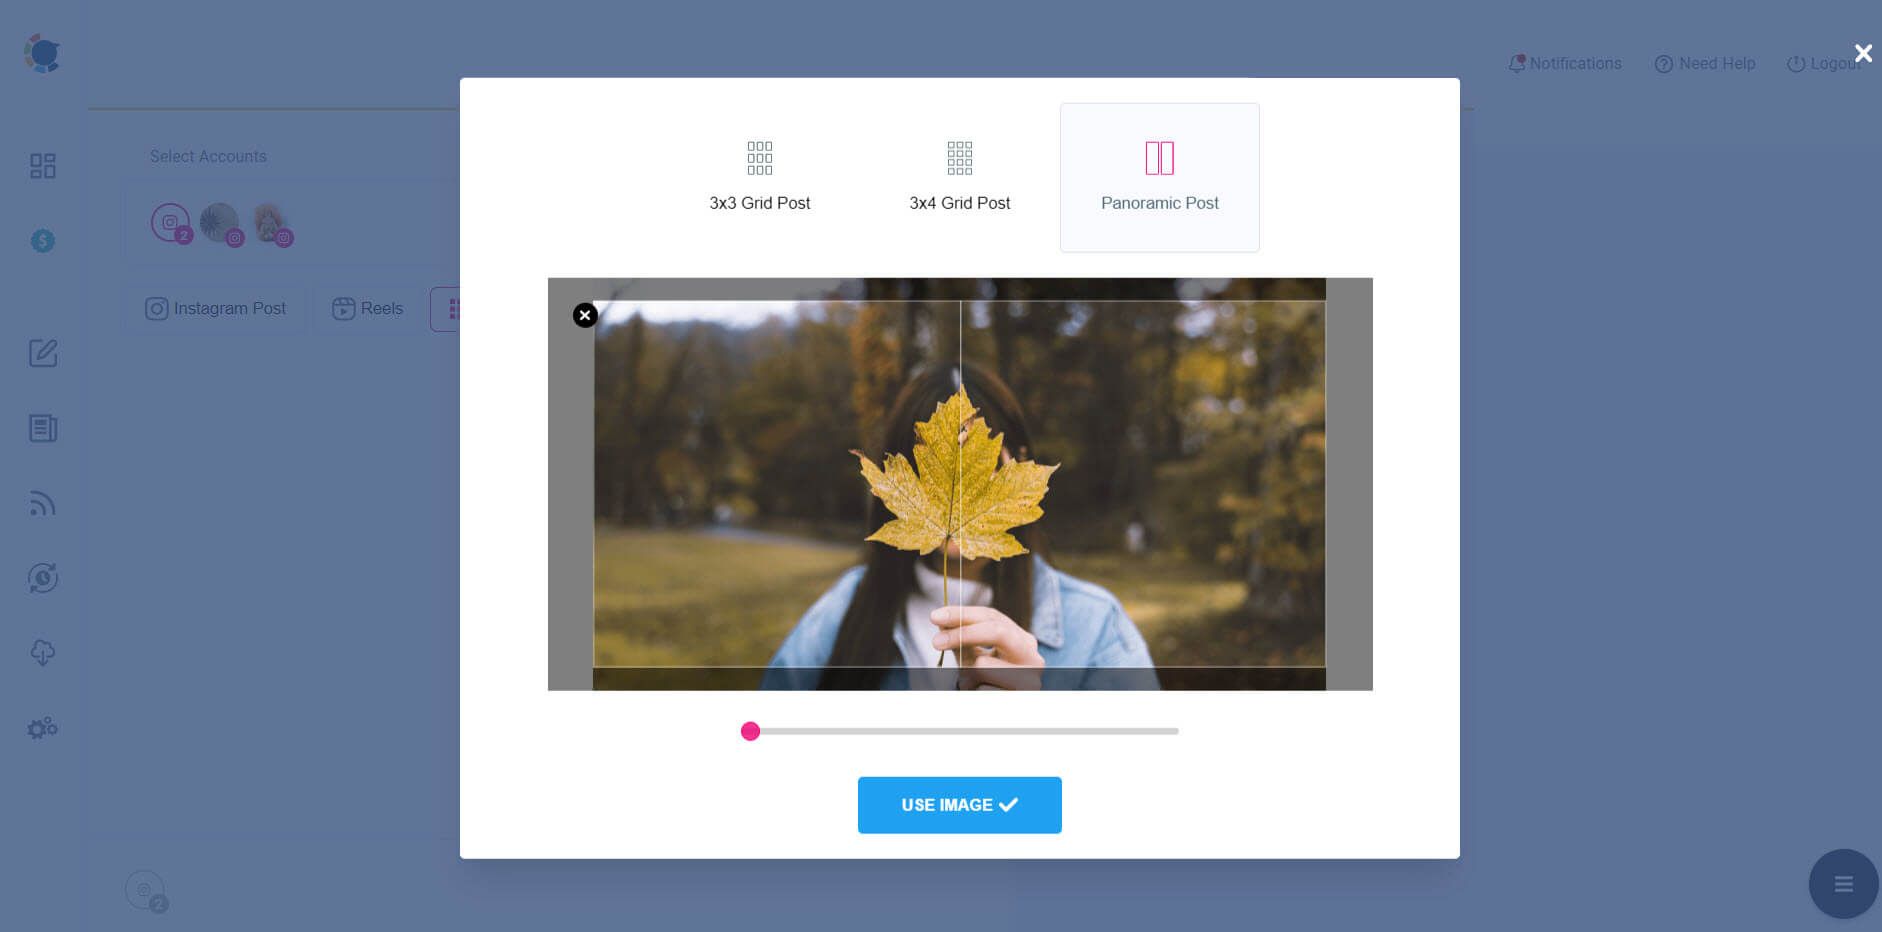Viewport: 1882px width, 932px height.
Task: Open the settings gear icon in sidebar
Action: click(42, 728)
